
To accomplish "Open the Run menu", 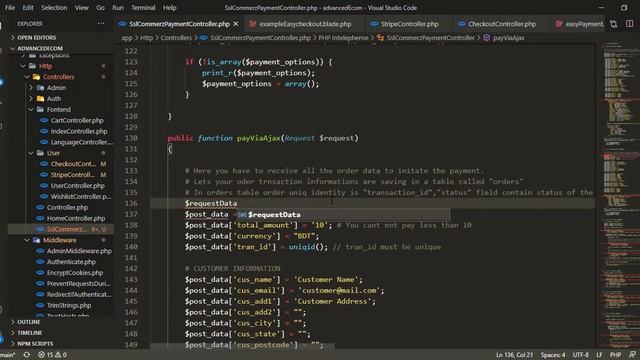I will point(118,7).
